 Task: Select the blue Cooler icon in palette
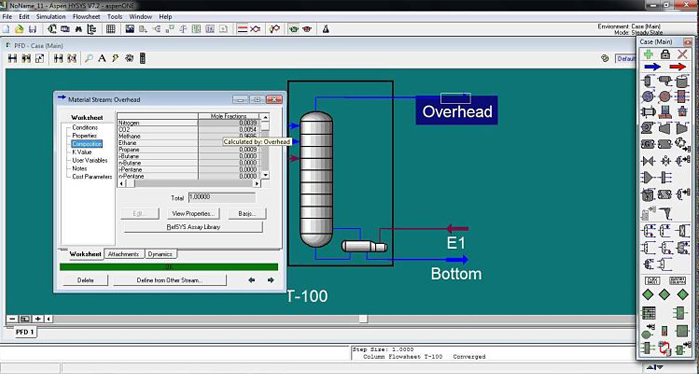pyautogui.click(x=648, y=96)
